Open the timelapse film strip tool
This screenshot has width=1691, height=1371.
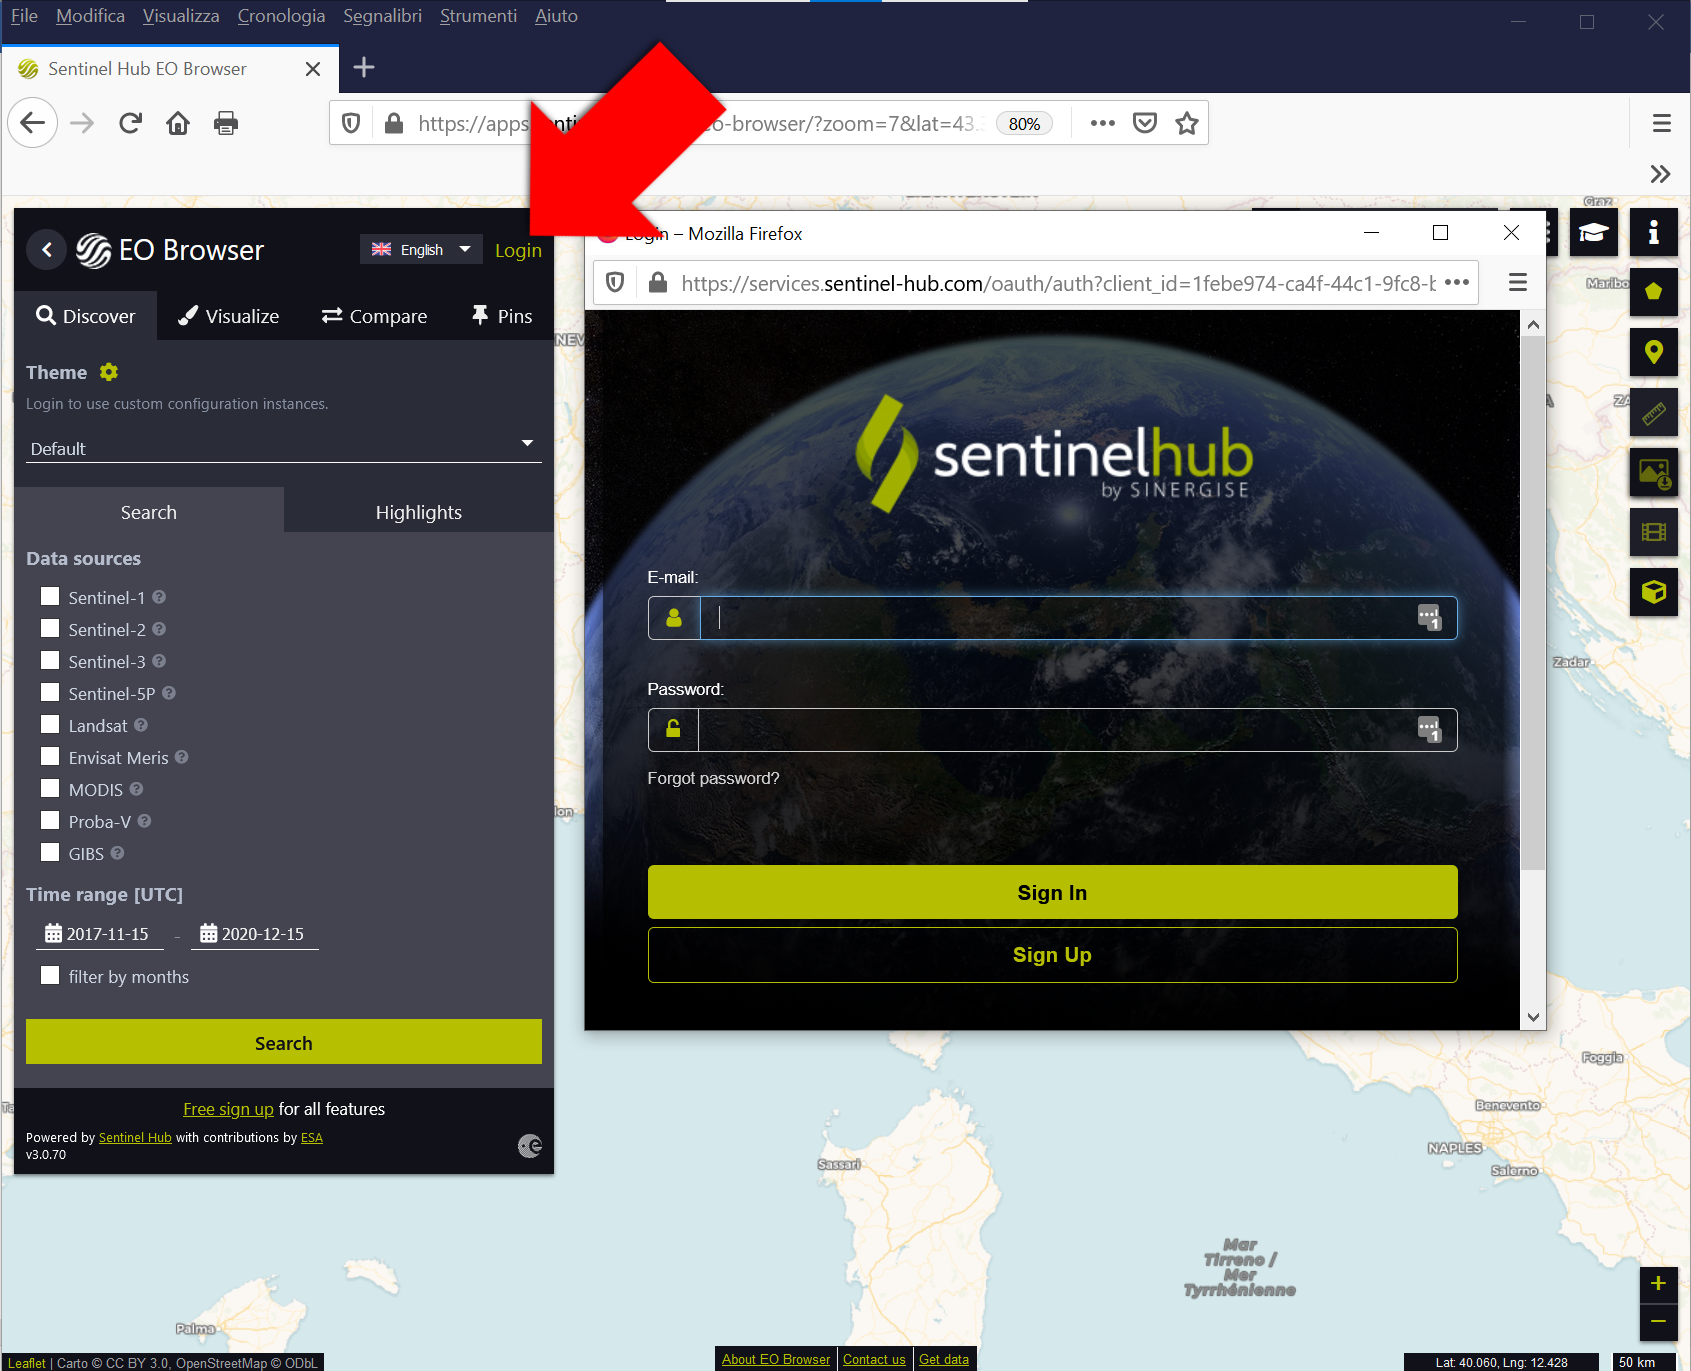(x=1654, y=532)
